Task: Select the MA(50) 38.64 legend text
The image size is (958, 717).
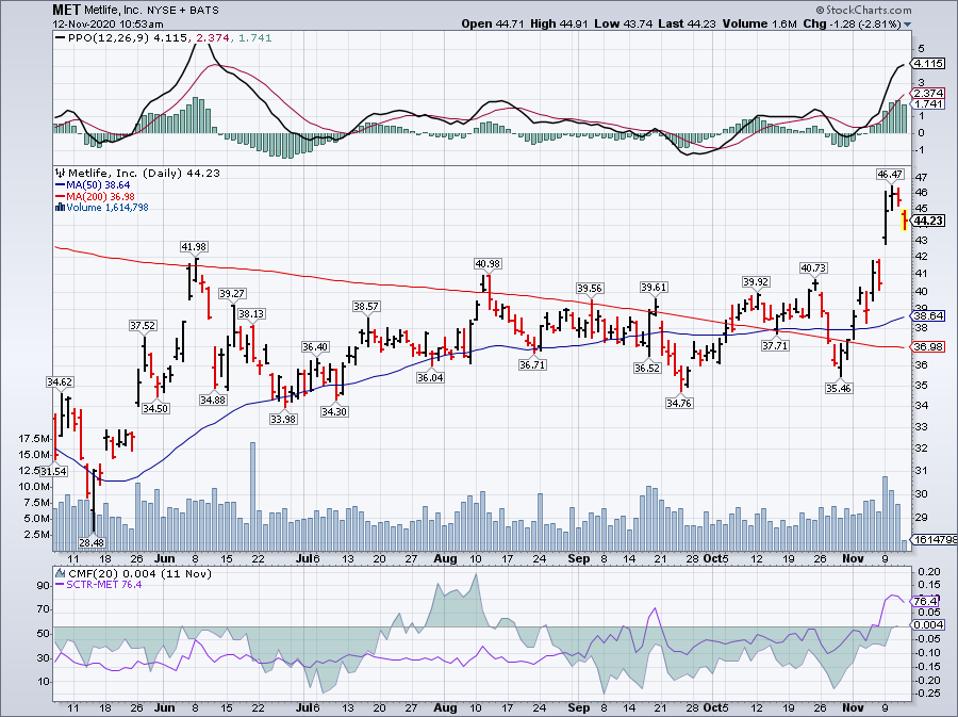Action: [x=98, y=185]
